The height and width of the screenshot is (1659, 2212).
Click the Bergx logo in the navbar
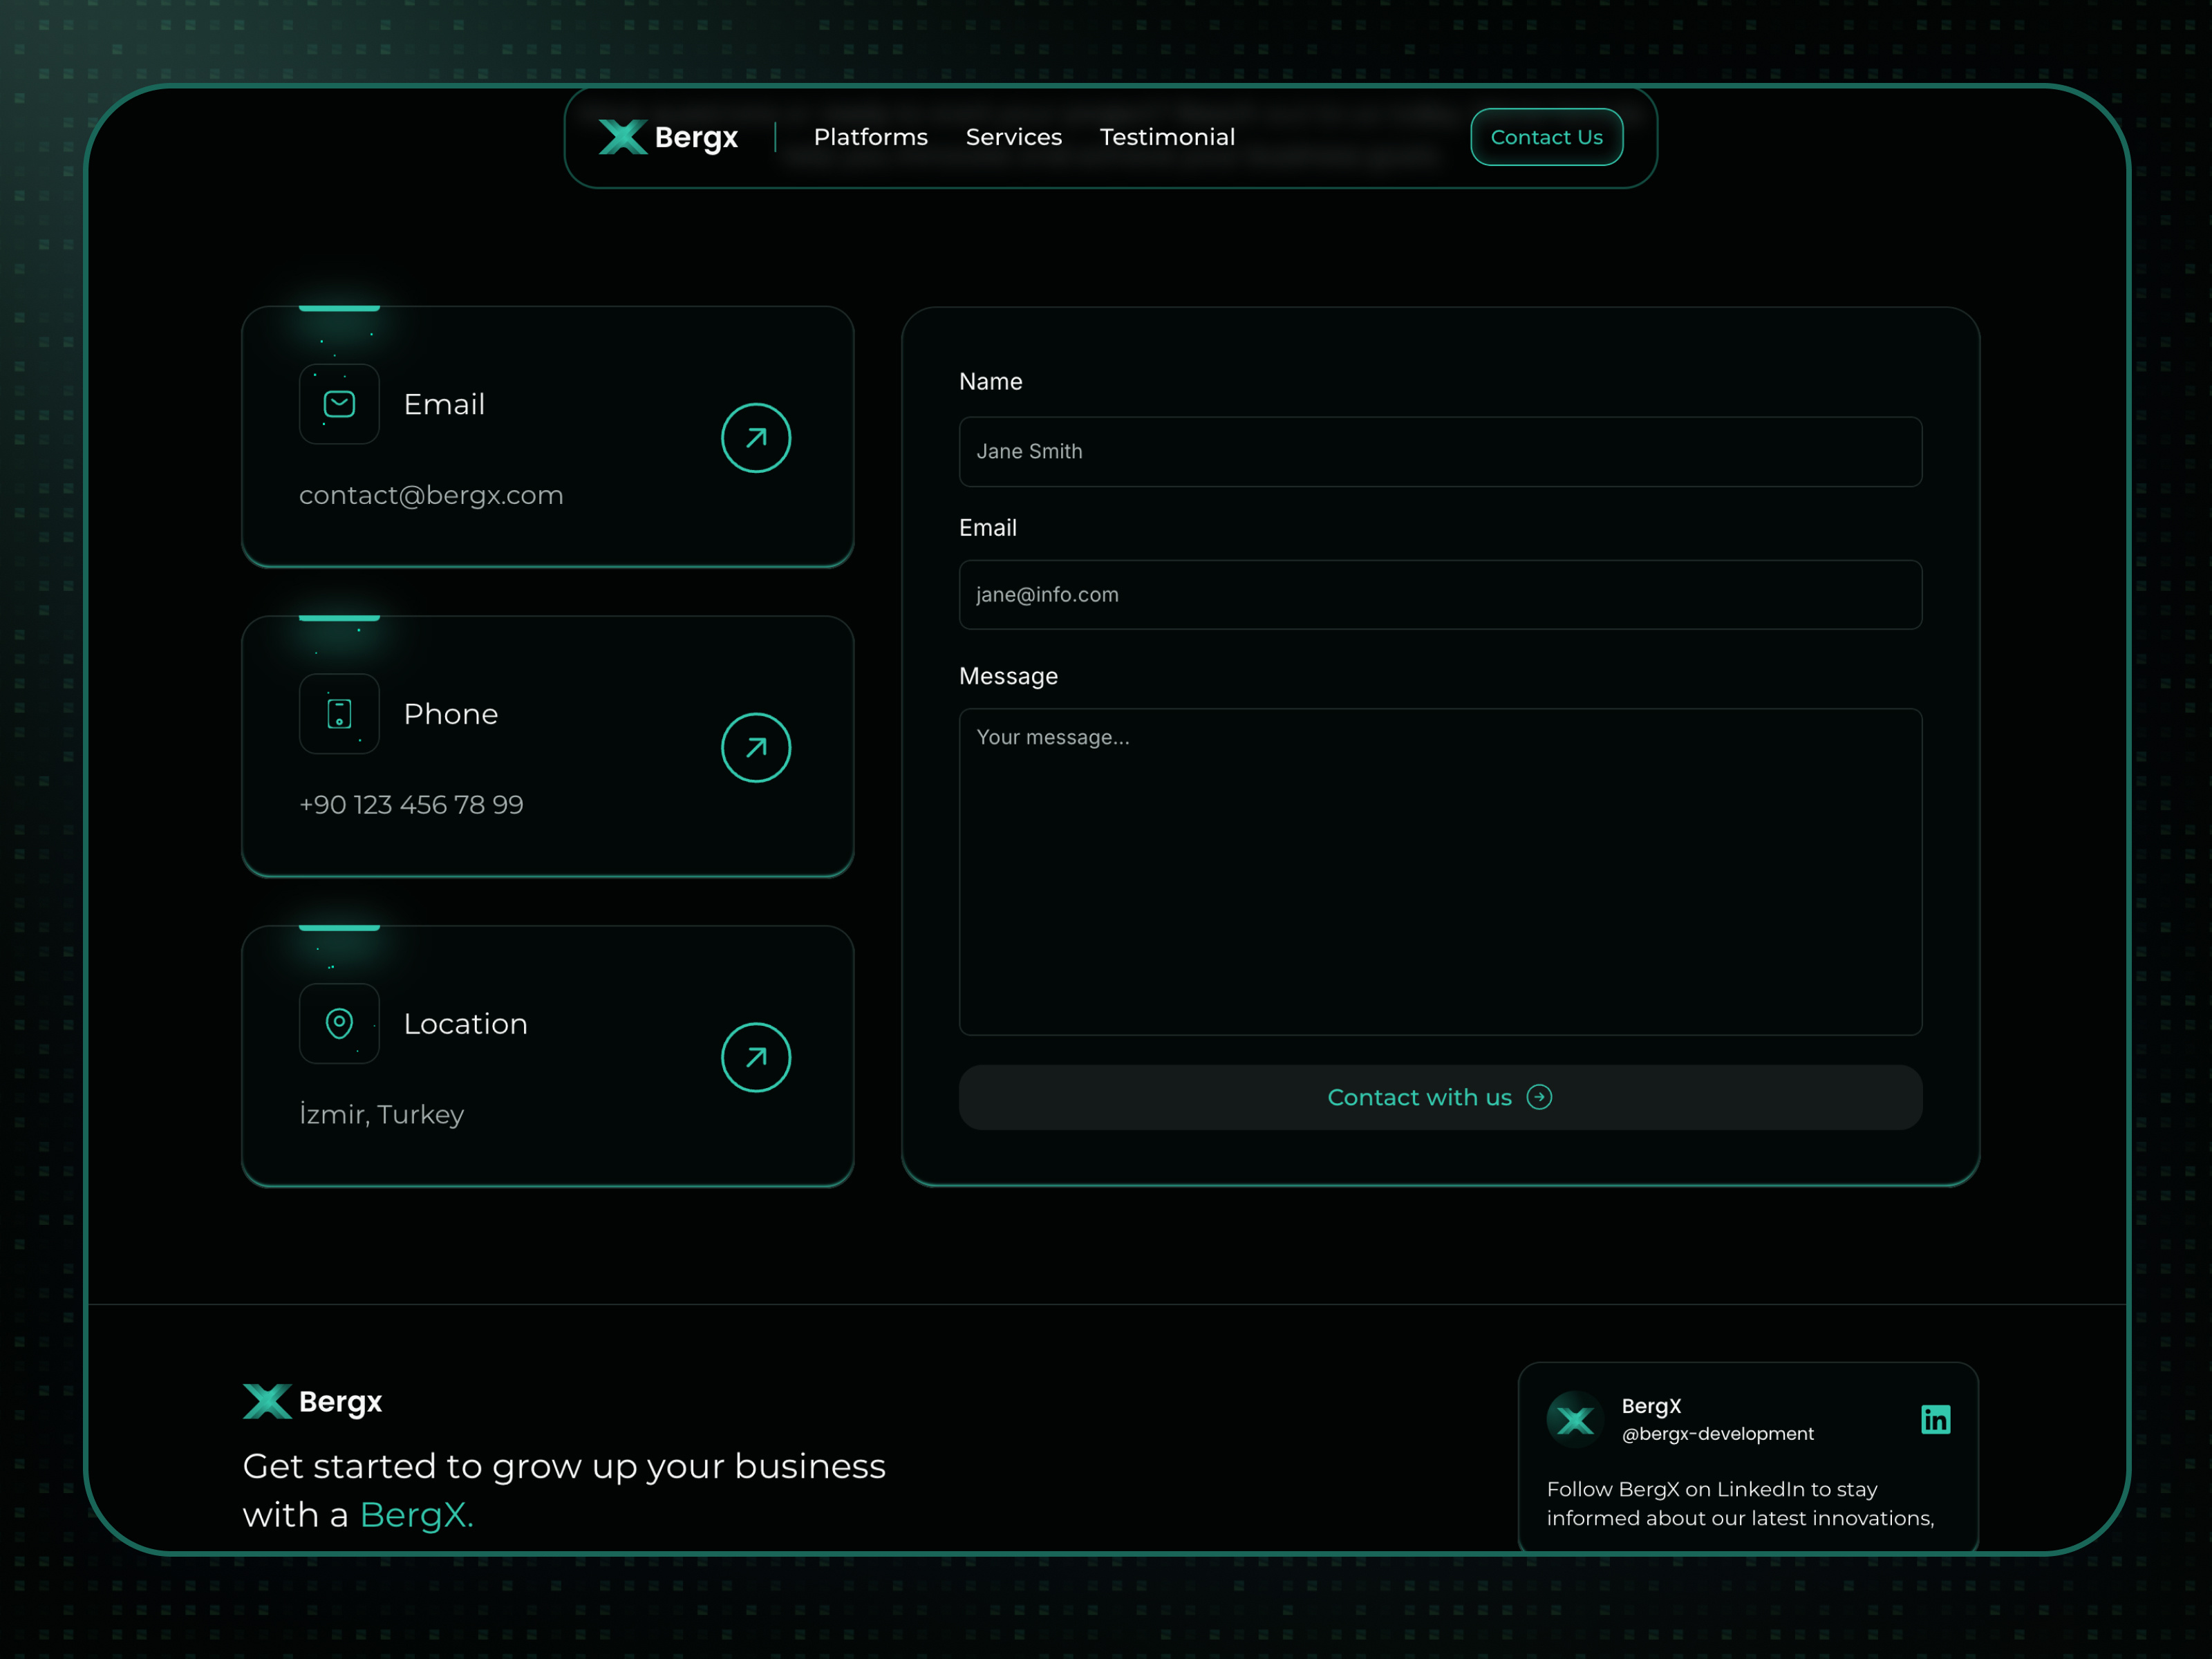click(667, 137)
